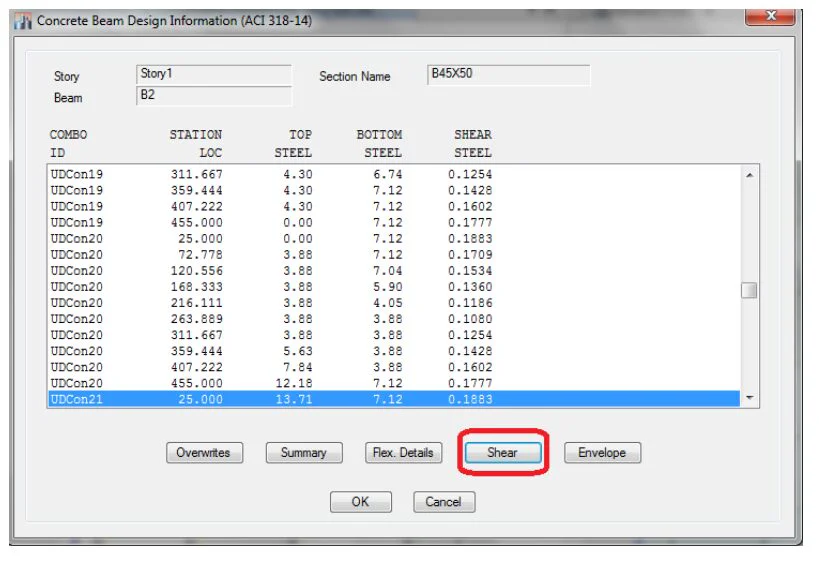The image size is (819, 567).
Task: Show the design Summary
Action: click(304, 453)
